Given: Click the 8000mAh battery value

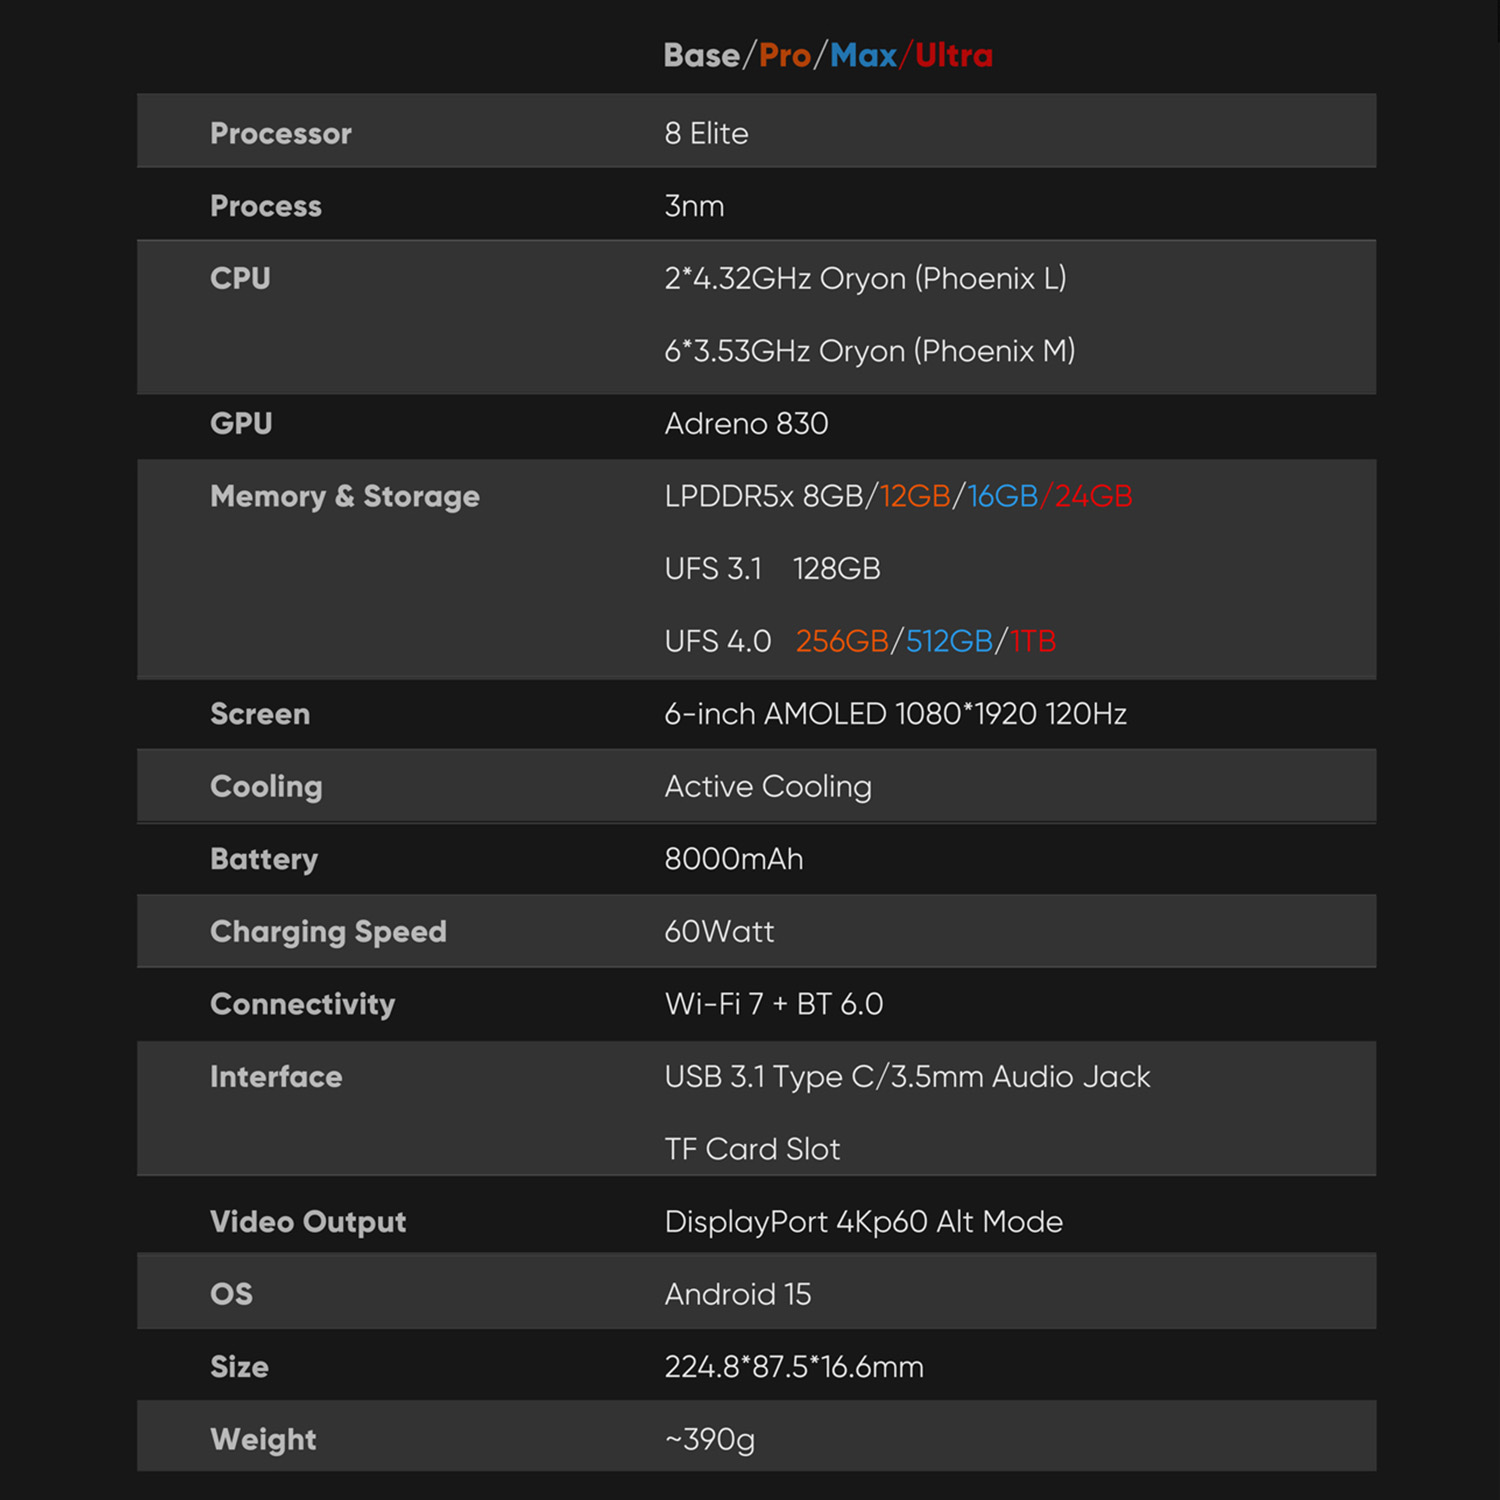Looking at the screenshot, I should click(x=733, y=859).
